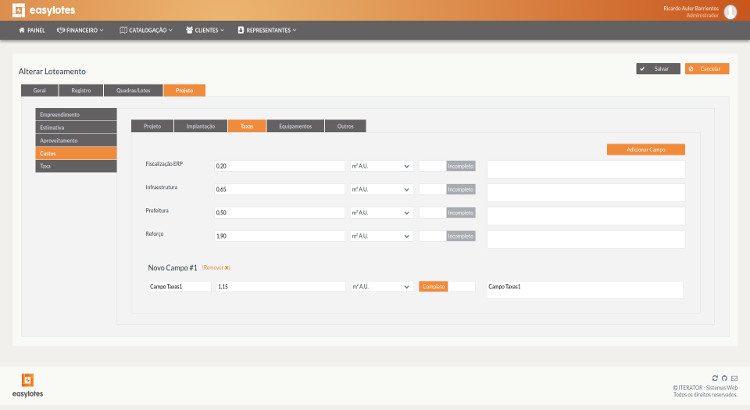Select Empreendimento in the side menu
This screenshot has width=750, height=410.
point(76,114)
